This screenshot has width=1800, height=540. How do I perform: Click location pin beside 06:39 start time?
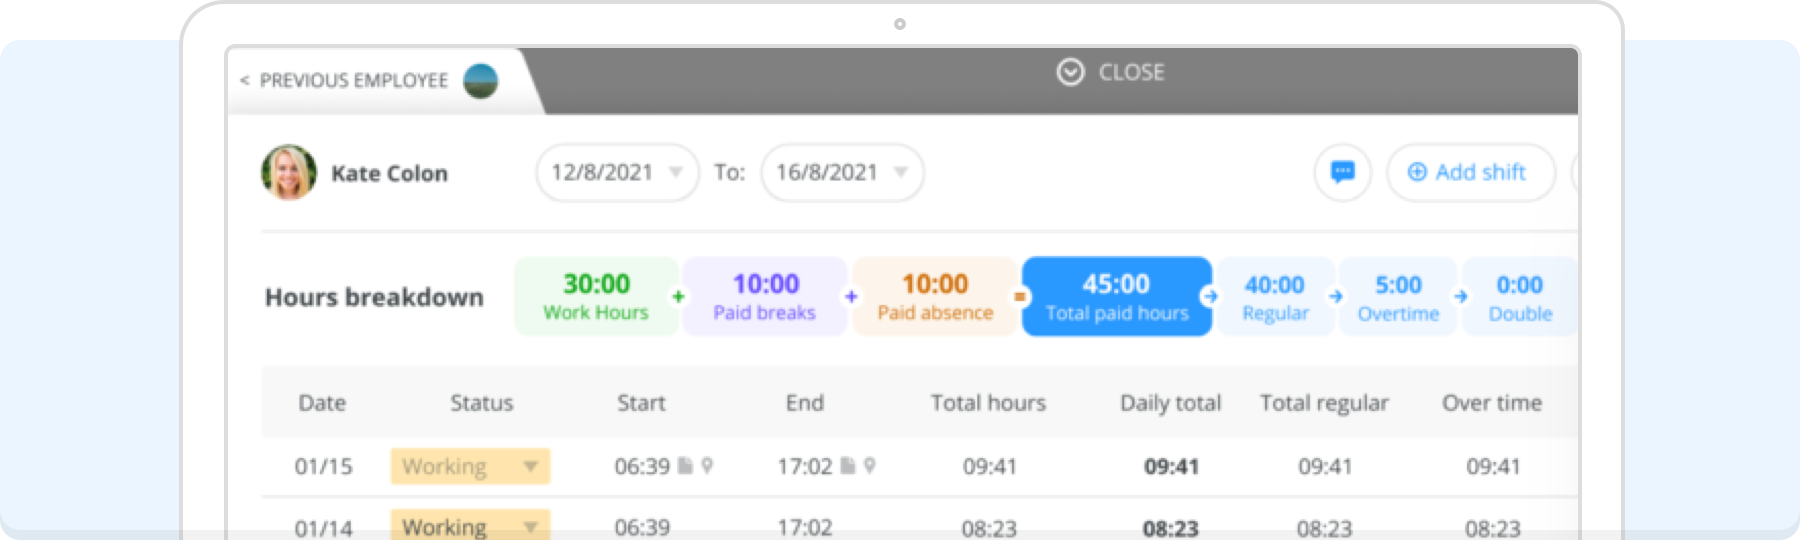707,466
